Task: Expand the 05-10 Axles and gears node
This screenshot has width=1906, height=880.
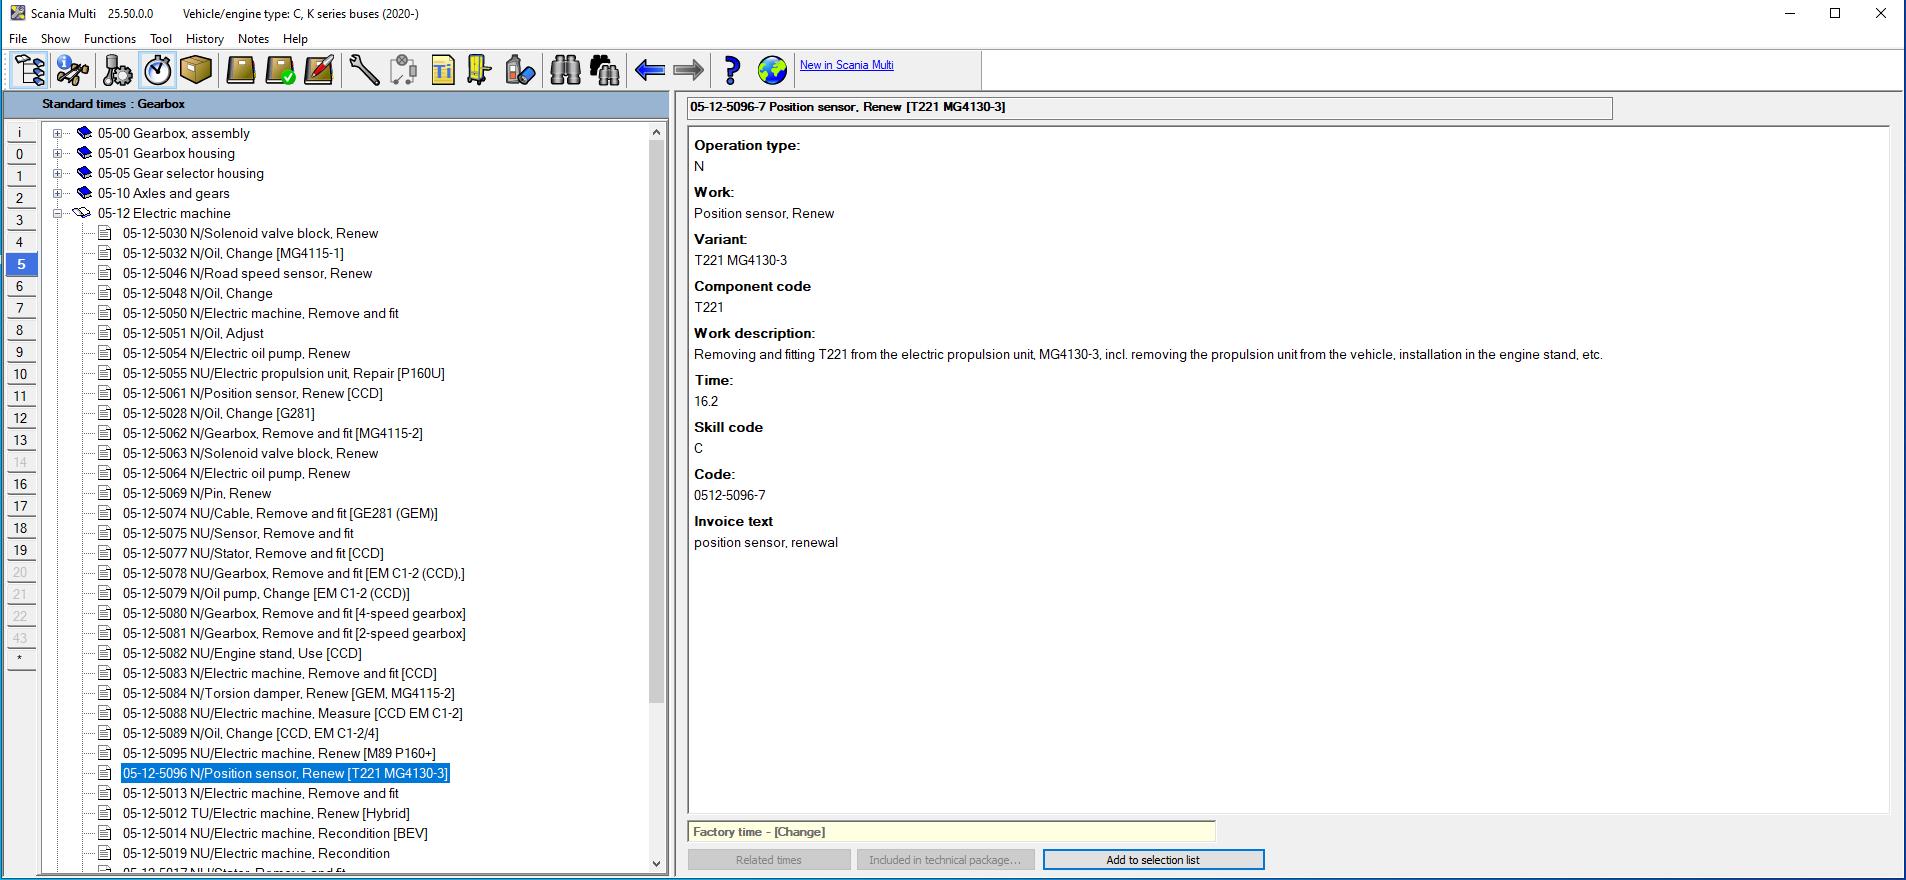Action: click(58, 193)
